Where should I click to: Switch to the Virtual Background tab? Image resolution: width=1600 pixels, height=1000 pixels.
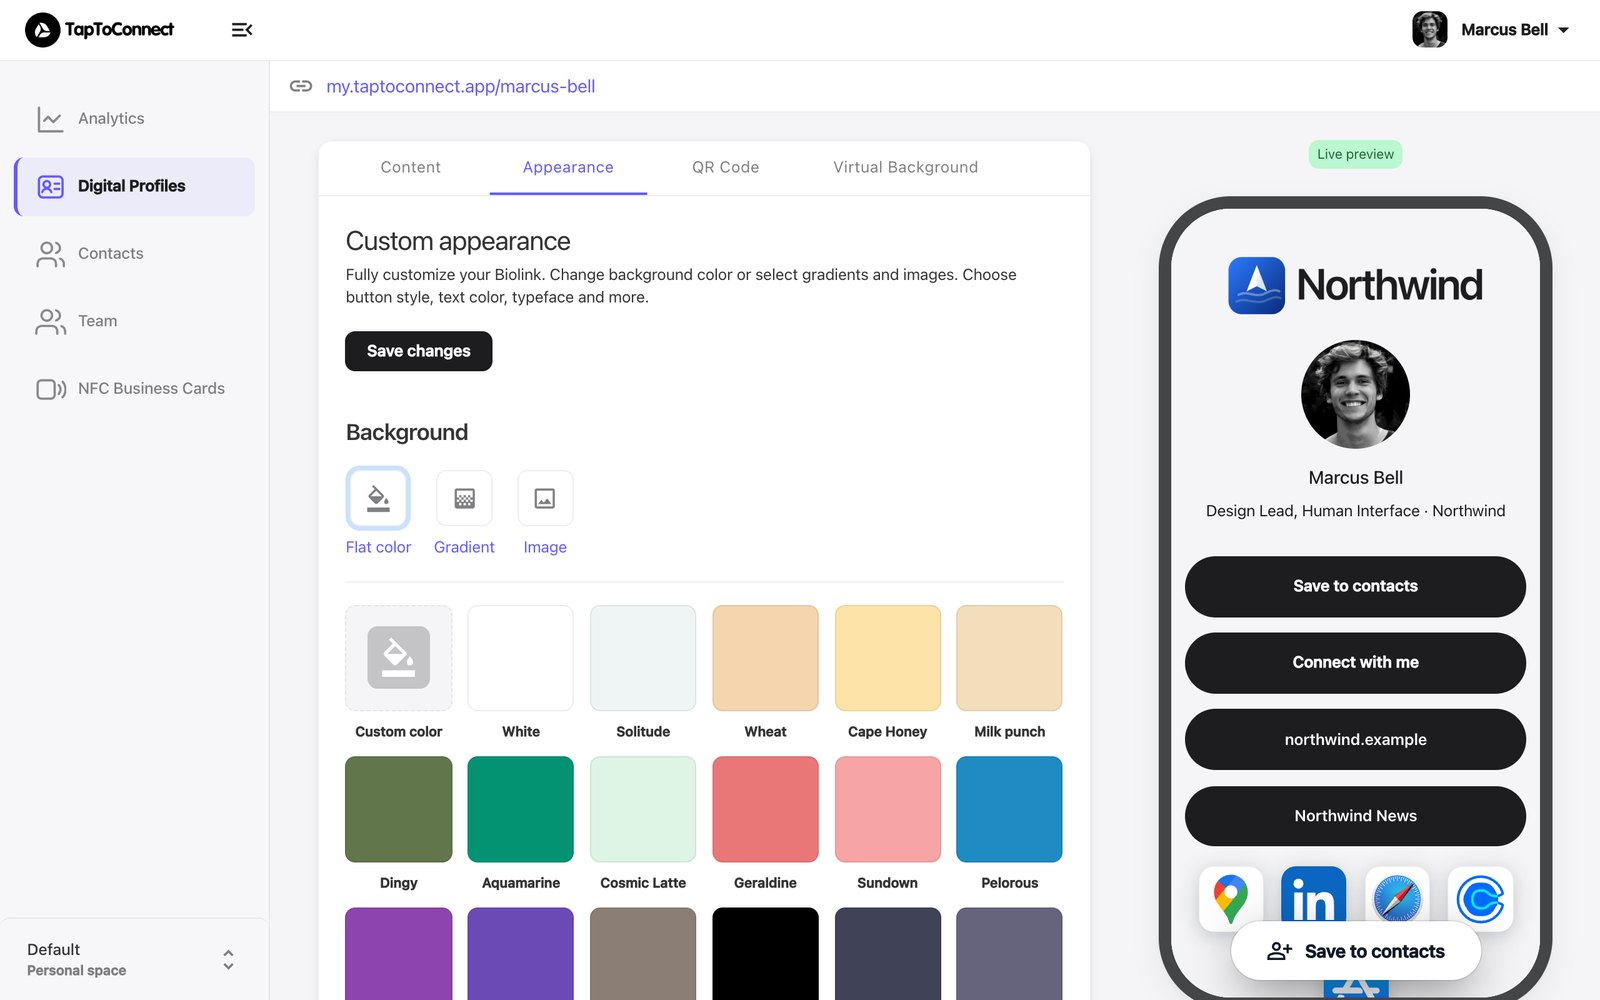[x=906, y=167]
